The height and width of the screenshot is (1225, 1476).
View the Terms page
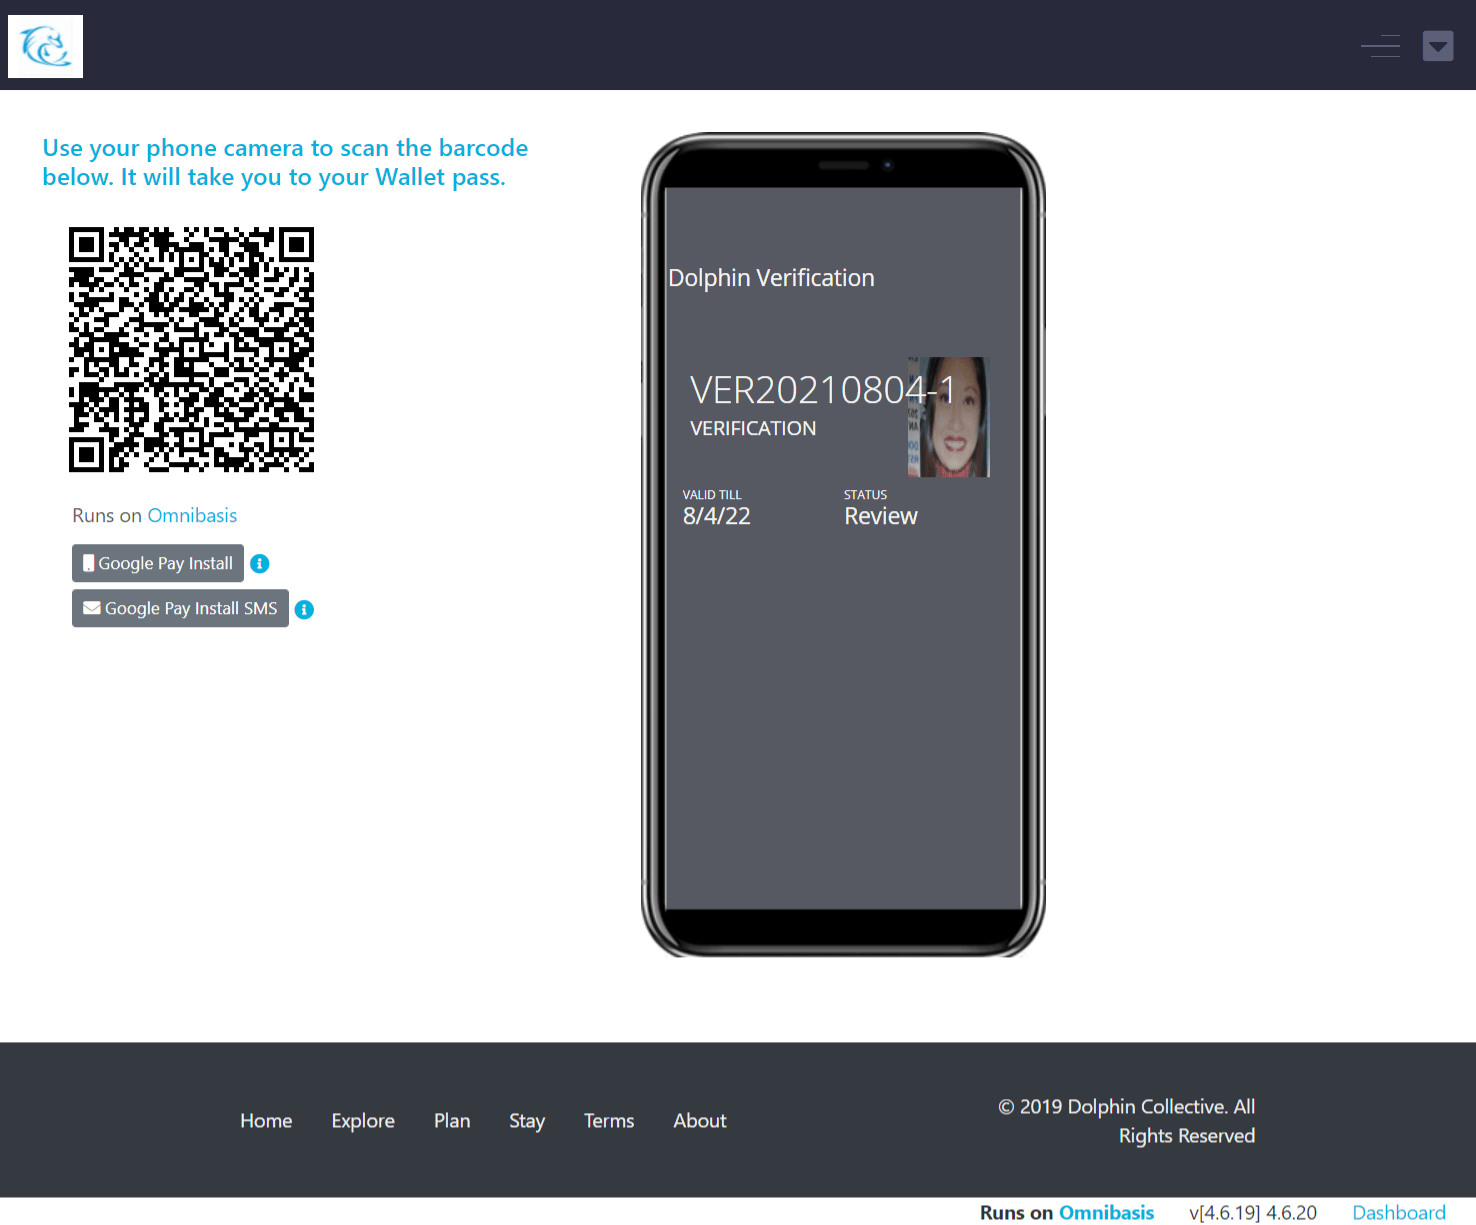pos(608,1120)
